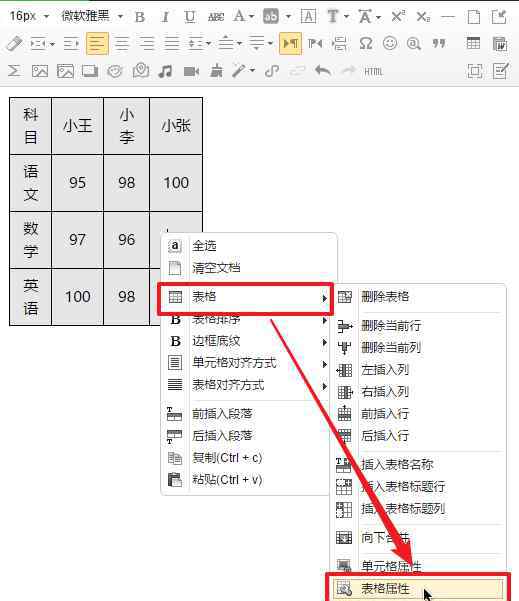Open the emoticon smiley picker
The height and width of the screenshot is (601, 519).
point(390,43)
